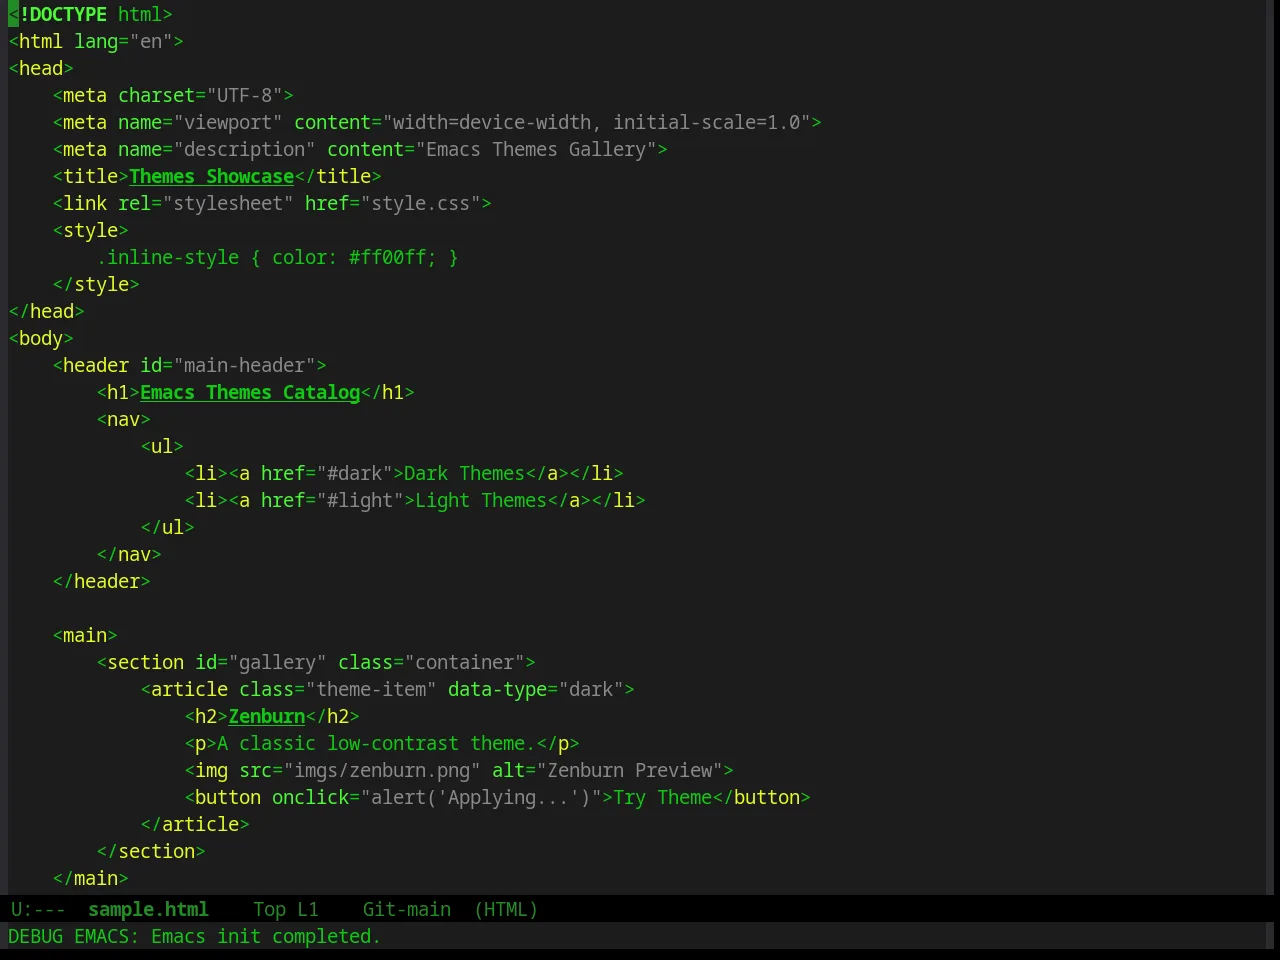Click the sample.html buffer name in mode line
Image resolution: width=1280 pixels, height=960 pixels.
(148, 909)
